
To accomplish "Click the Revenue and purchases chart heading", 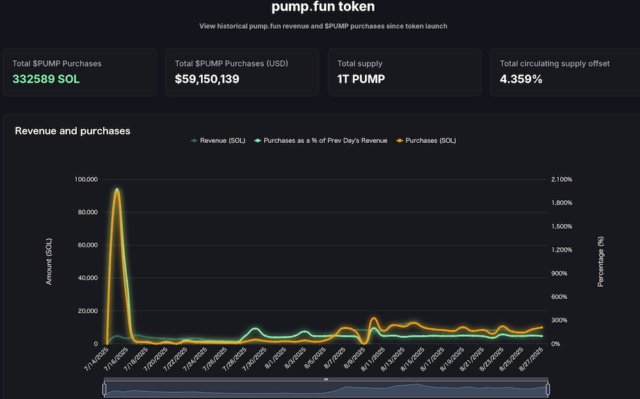I will coord(73,131).
